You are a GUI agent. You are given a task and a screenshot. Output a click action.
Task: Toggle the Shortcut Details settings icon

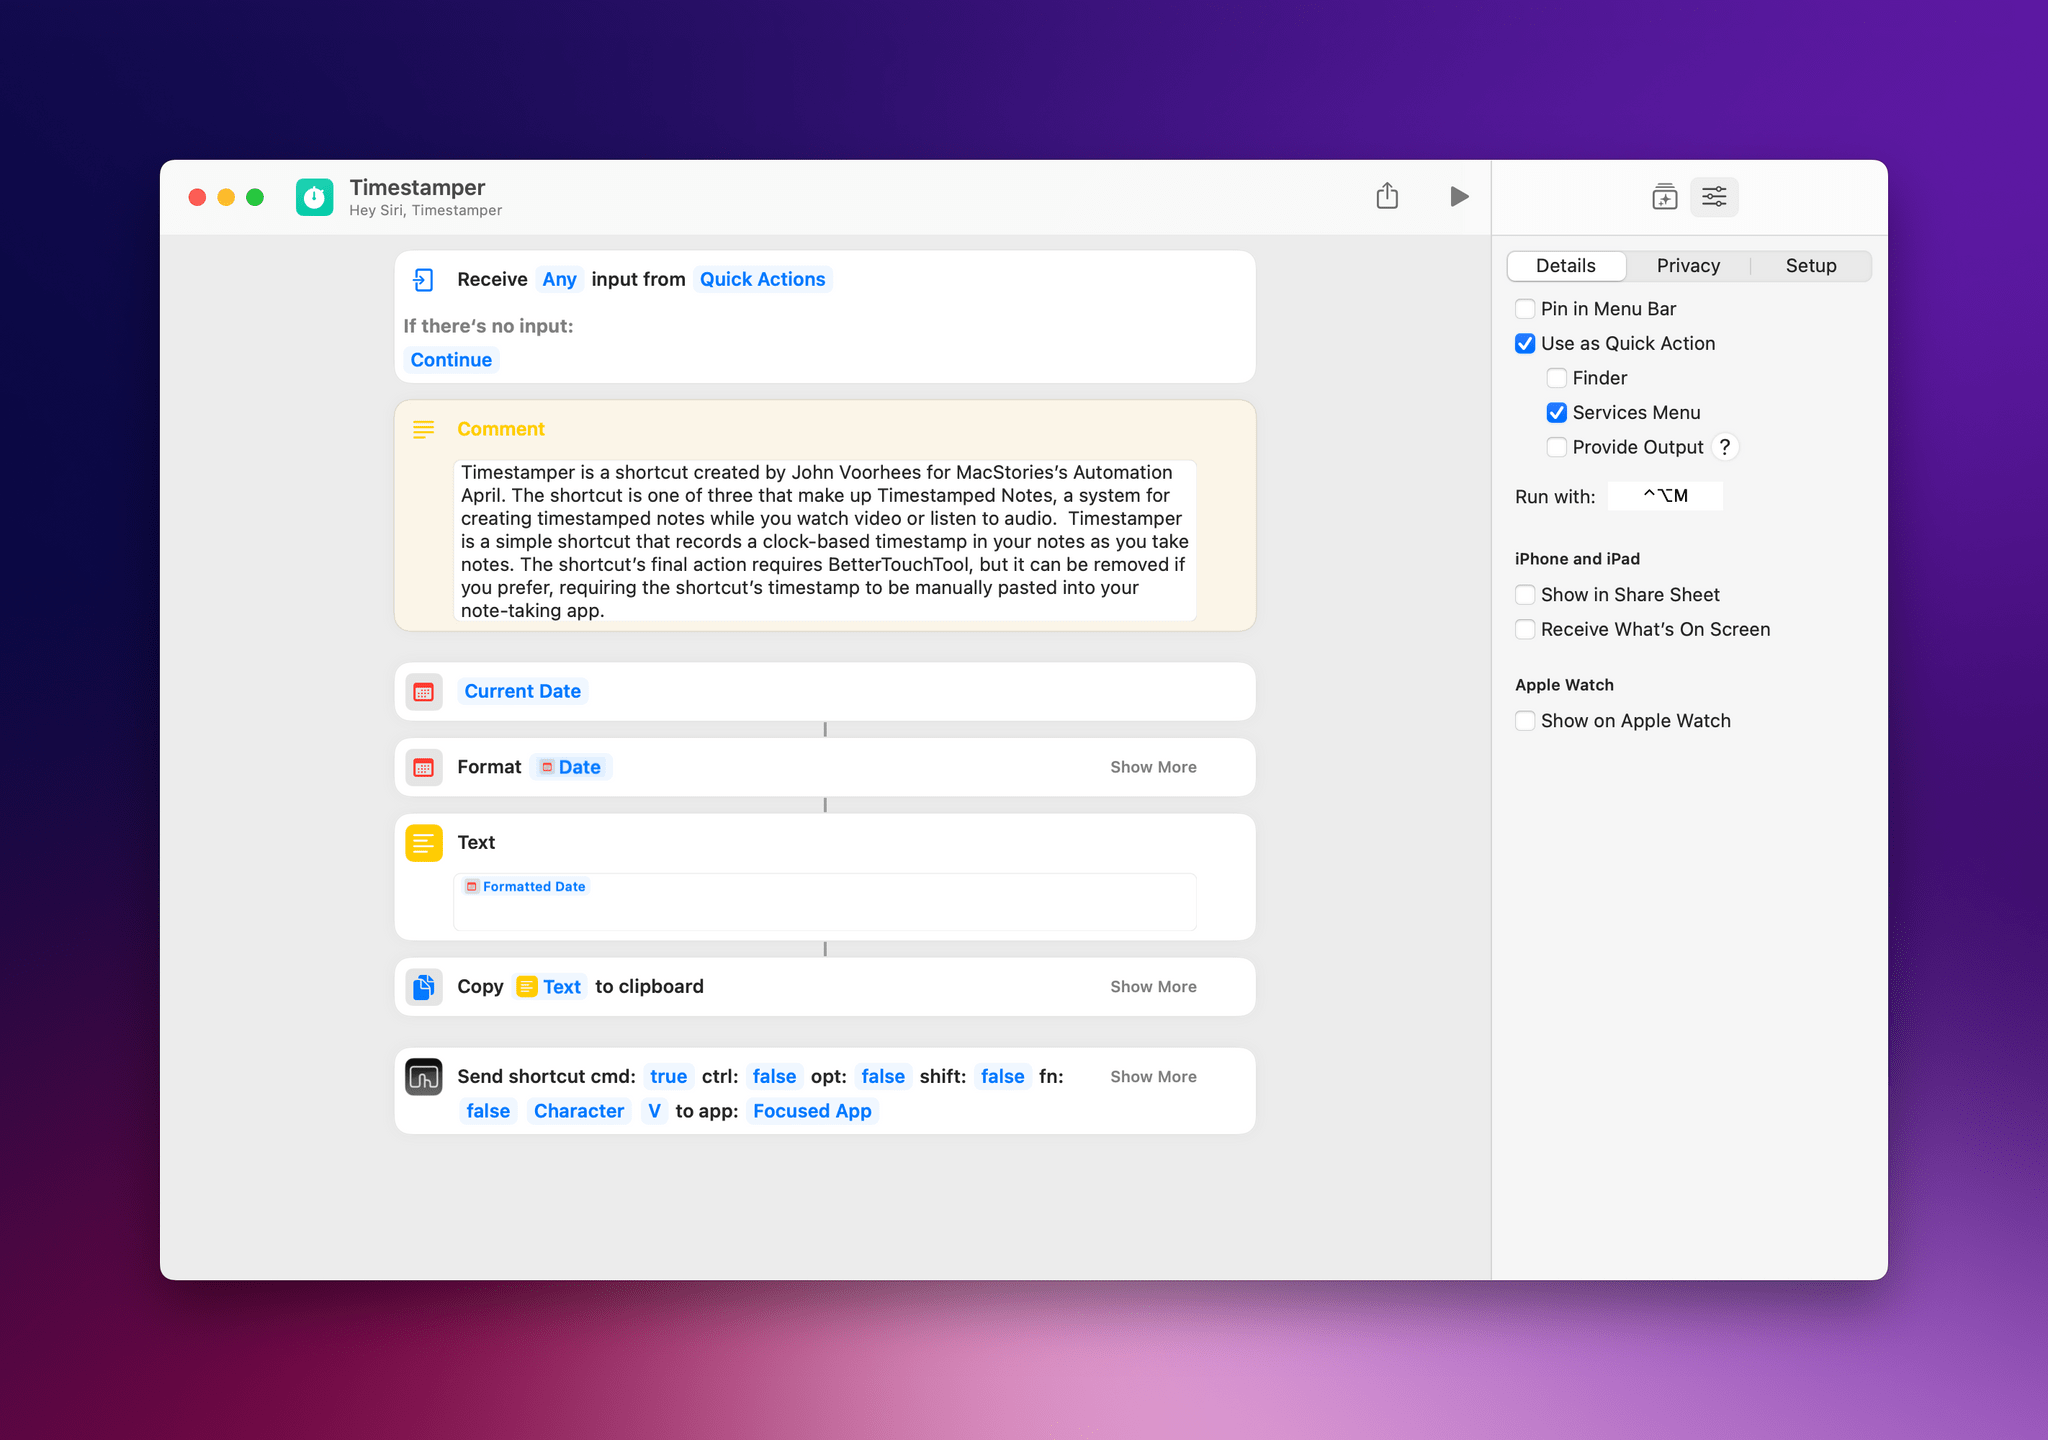(x=1714, y=197)
